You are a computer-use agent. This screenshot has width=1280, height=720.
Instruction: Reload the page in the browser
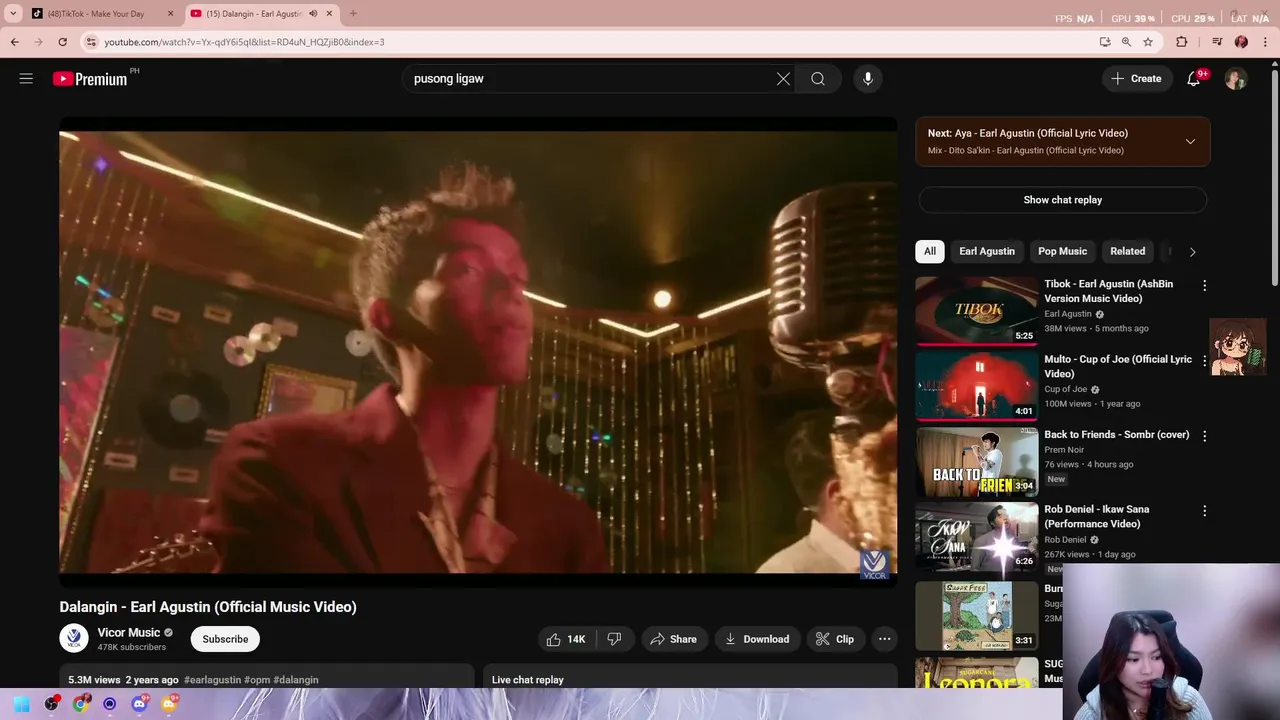pyautogui.click(x=62, y=42)
